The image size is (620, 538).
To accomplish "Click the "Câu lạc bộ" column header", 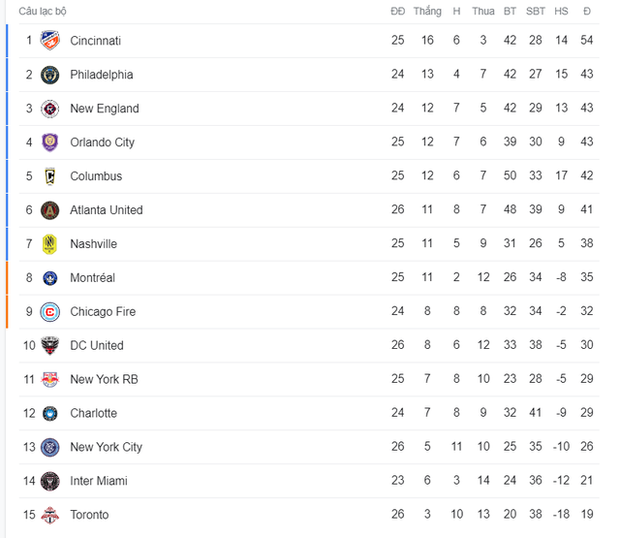I will [x=42, y=11].
